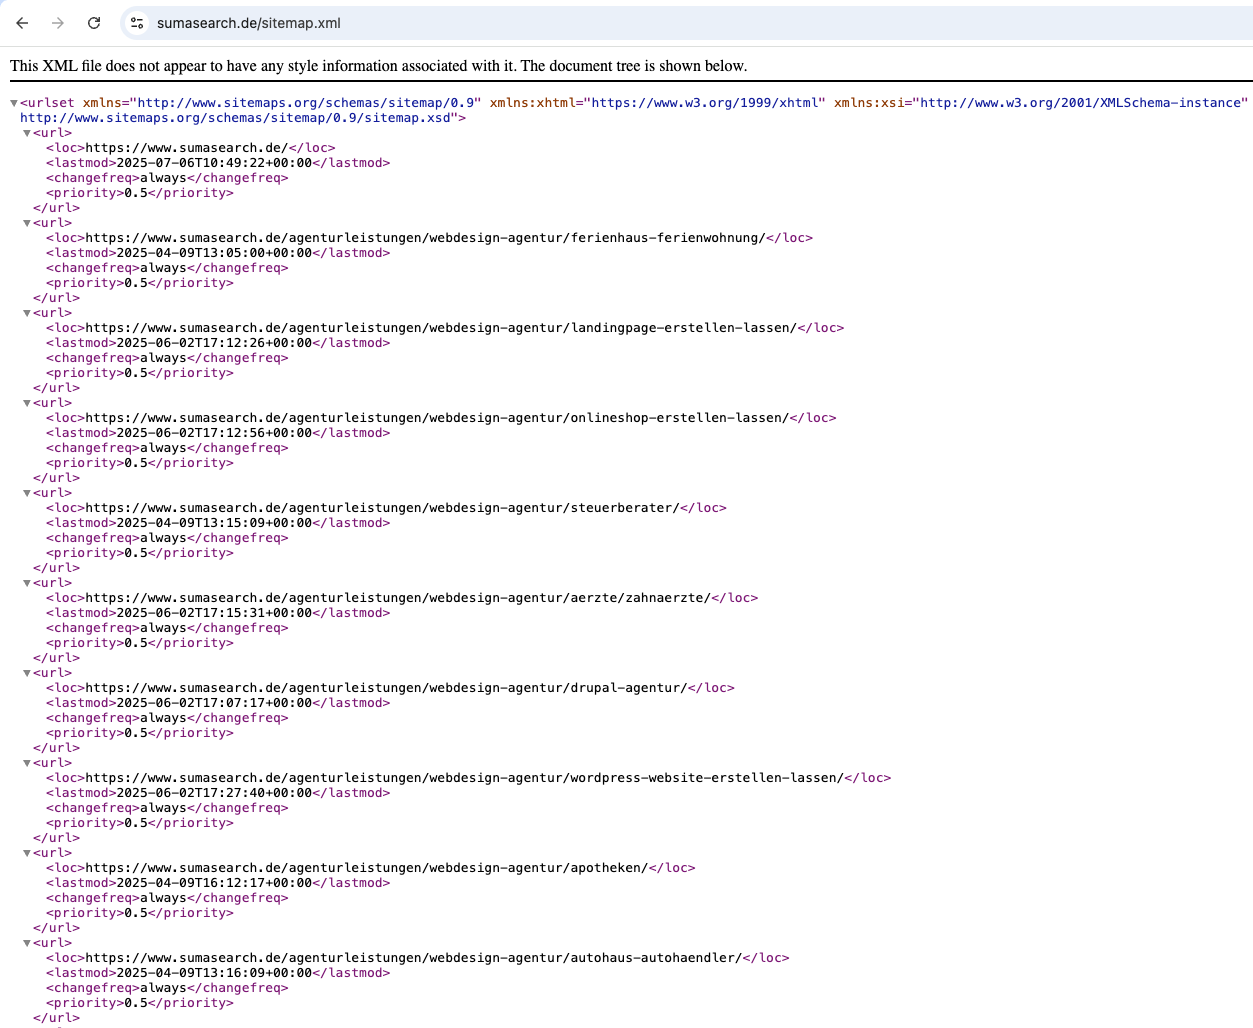
Task: Collapse the urlset root element triangle
Action: click(13, 102)
